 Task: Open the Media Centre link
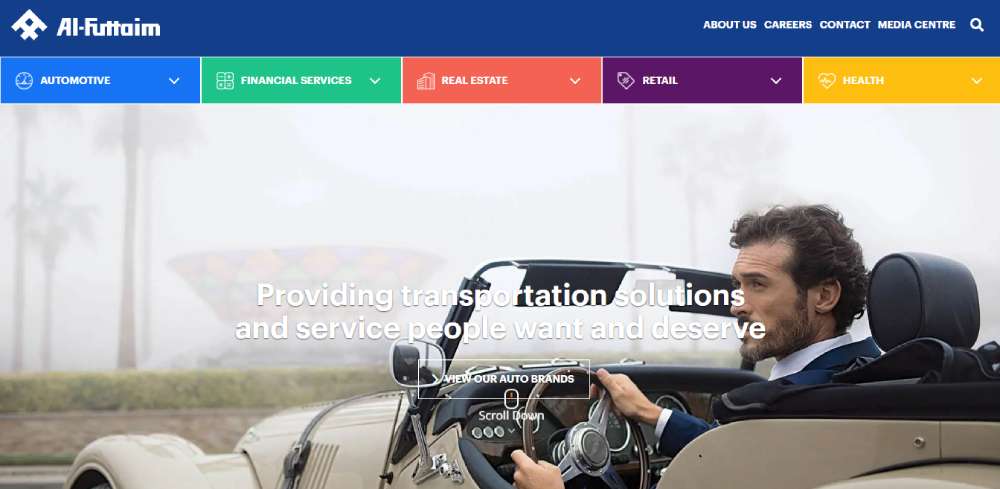916,25
